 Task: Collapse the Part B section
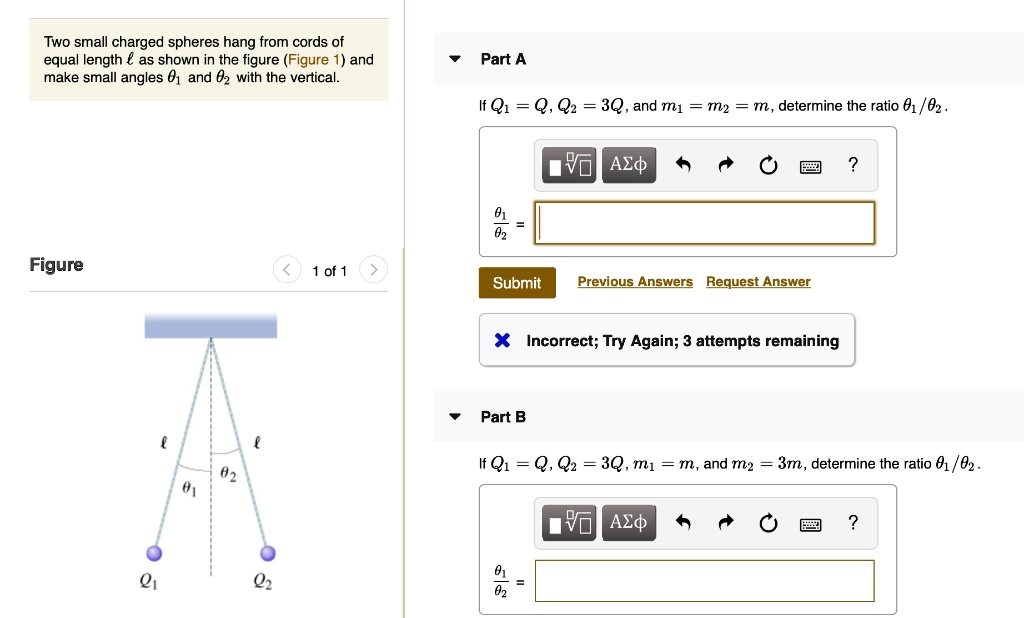point(455,417)
